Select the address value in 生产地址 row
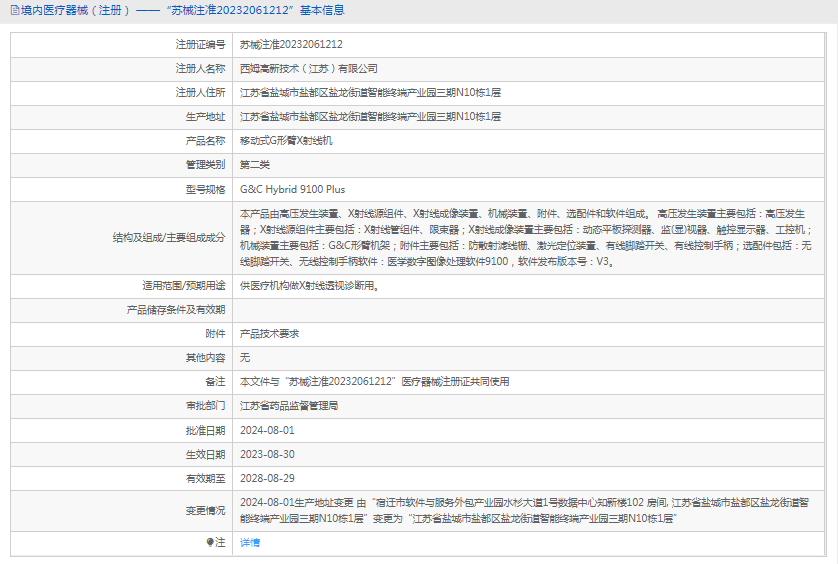This screenshot has height=564, width=838. click(x=370, y=117)
